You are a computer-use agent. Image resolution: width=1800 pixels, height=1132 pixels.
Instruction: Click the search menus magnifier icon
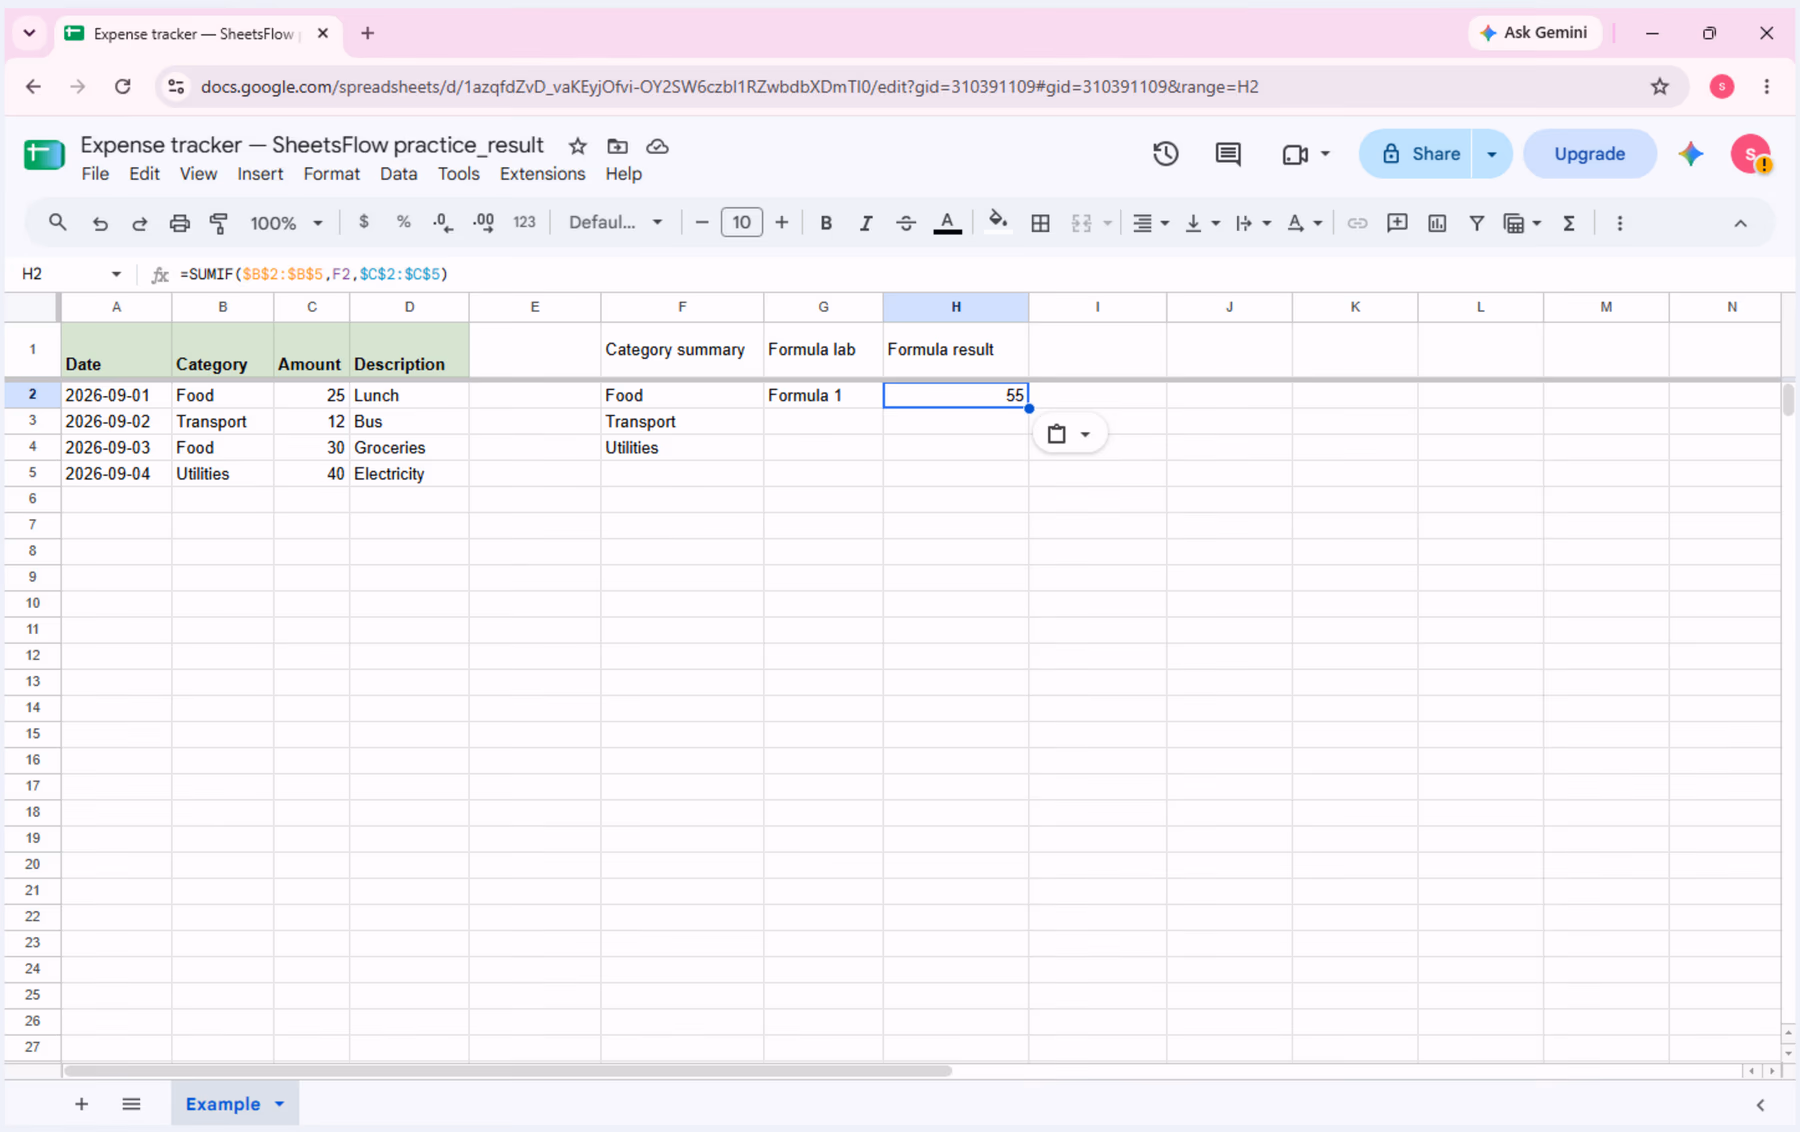point(57,223)
